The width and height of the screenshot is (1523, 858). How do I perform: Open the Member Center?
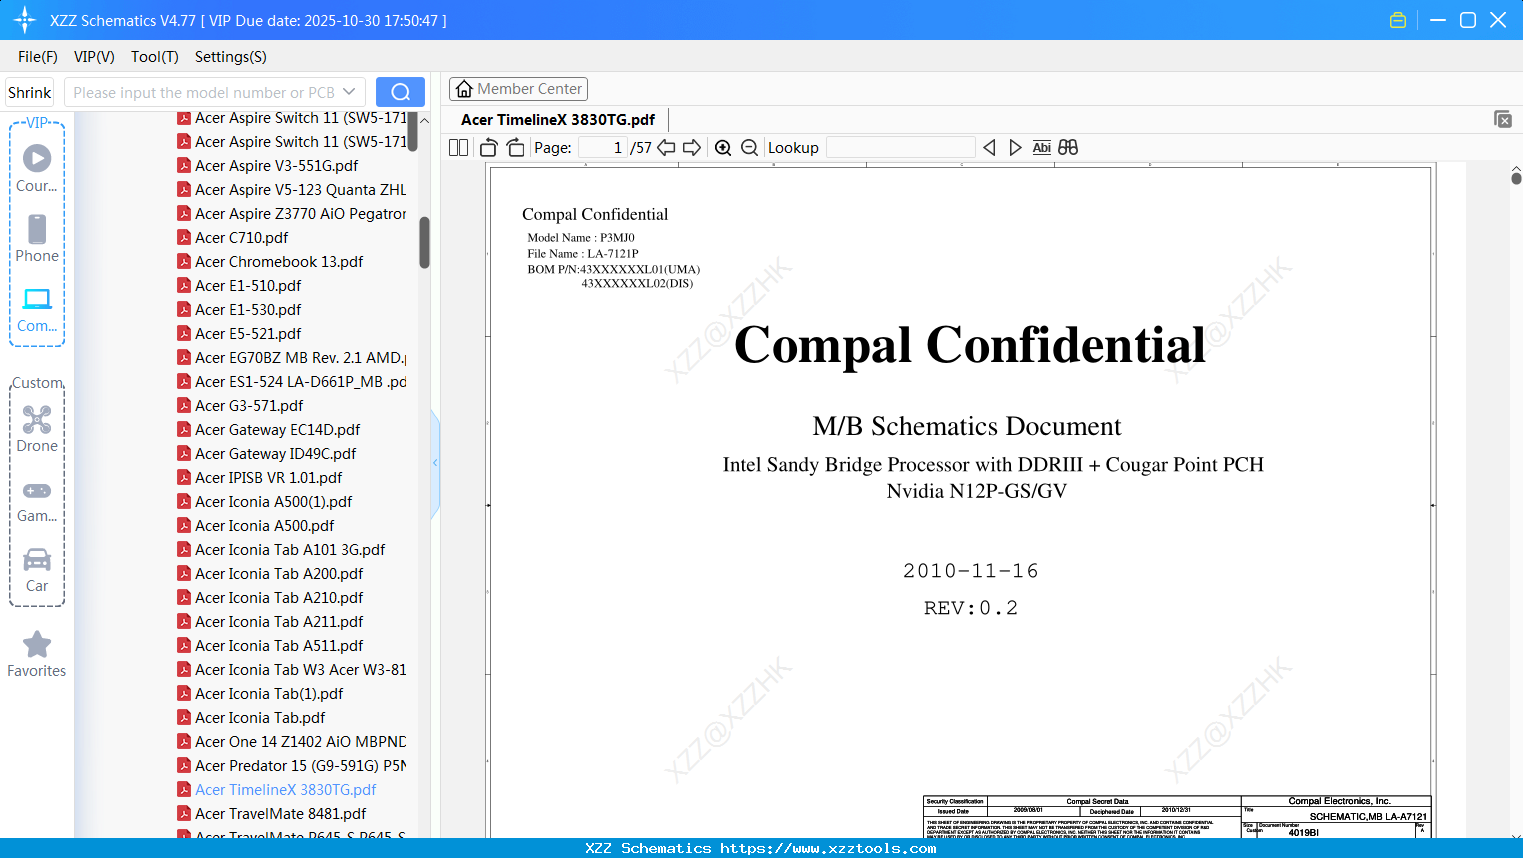[x=518, y=89]
